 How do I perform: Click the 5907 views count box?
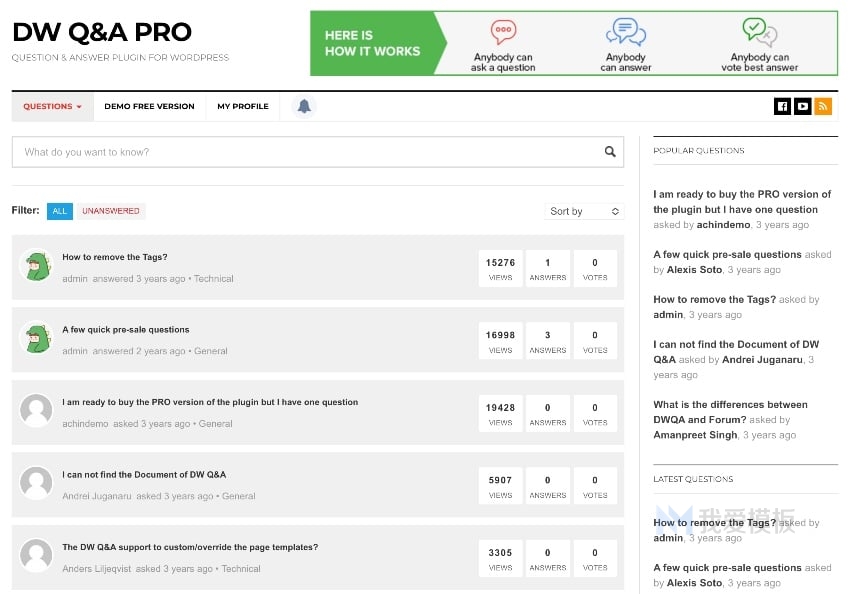pyautogui.click(x=500, y=486)
